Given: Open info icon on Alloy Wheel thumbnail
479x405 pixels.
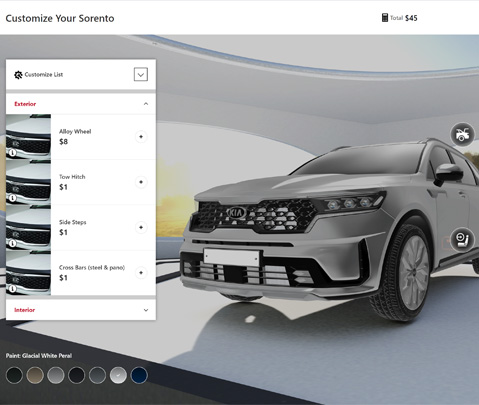Looking at the screenshot, I should (x=12, y=153).
